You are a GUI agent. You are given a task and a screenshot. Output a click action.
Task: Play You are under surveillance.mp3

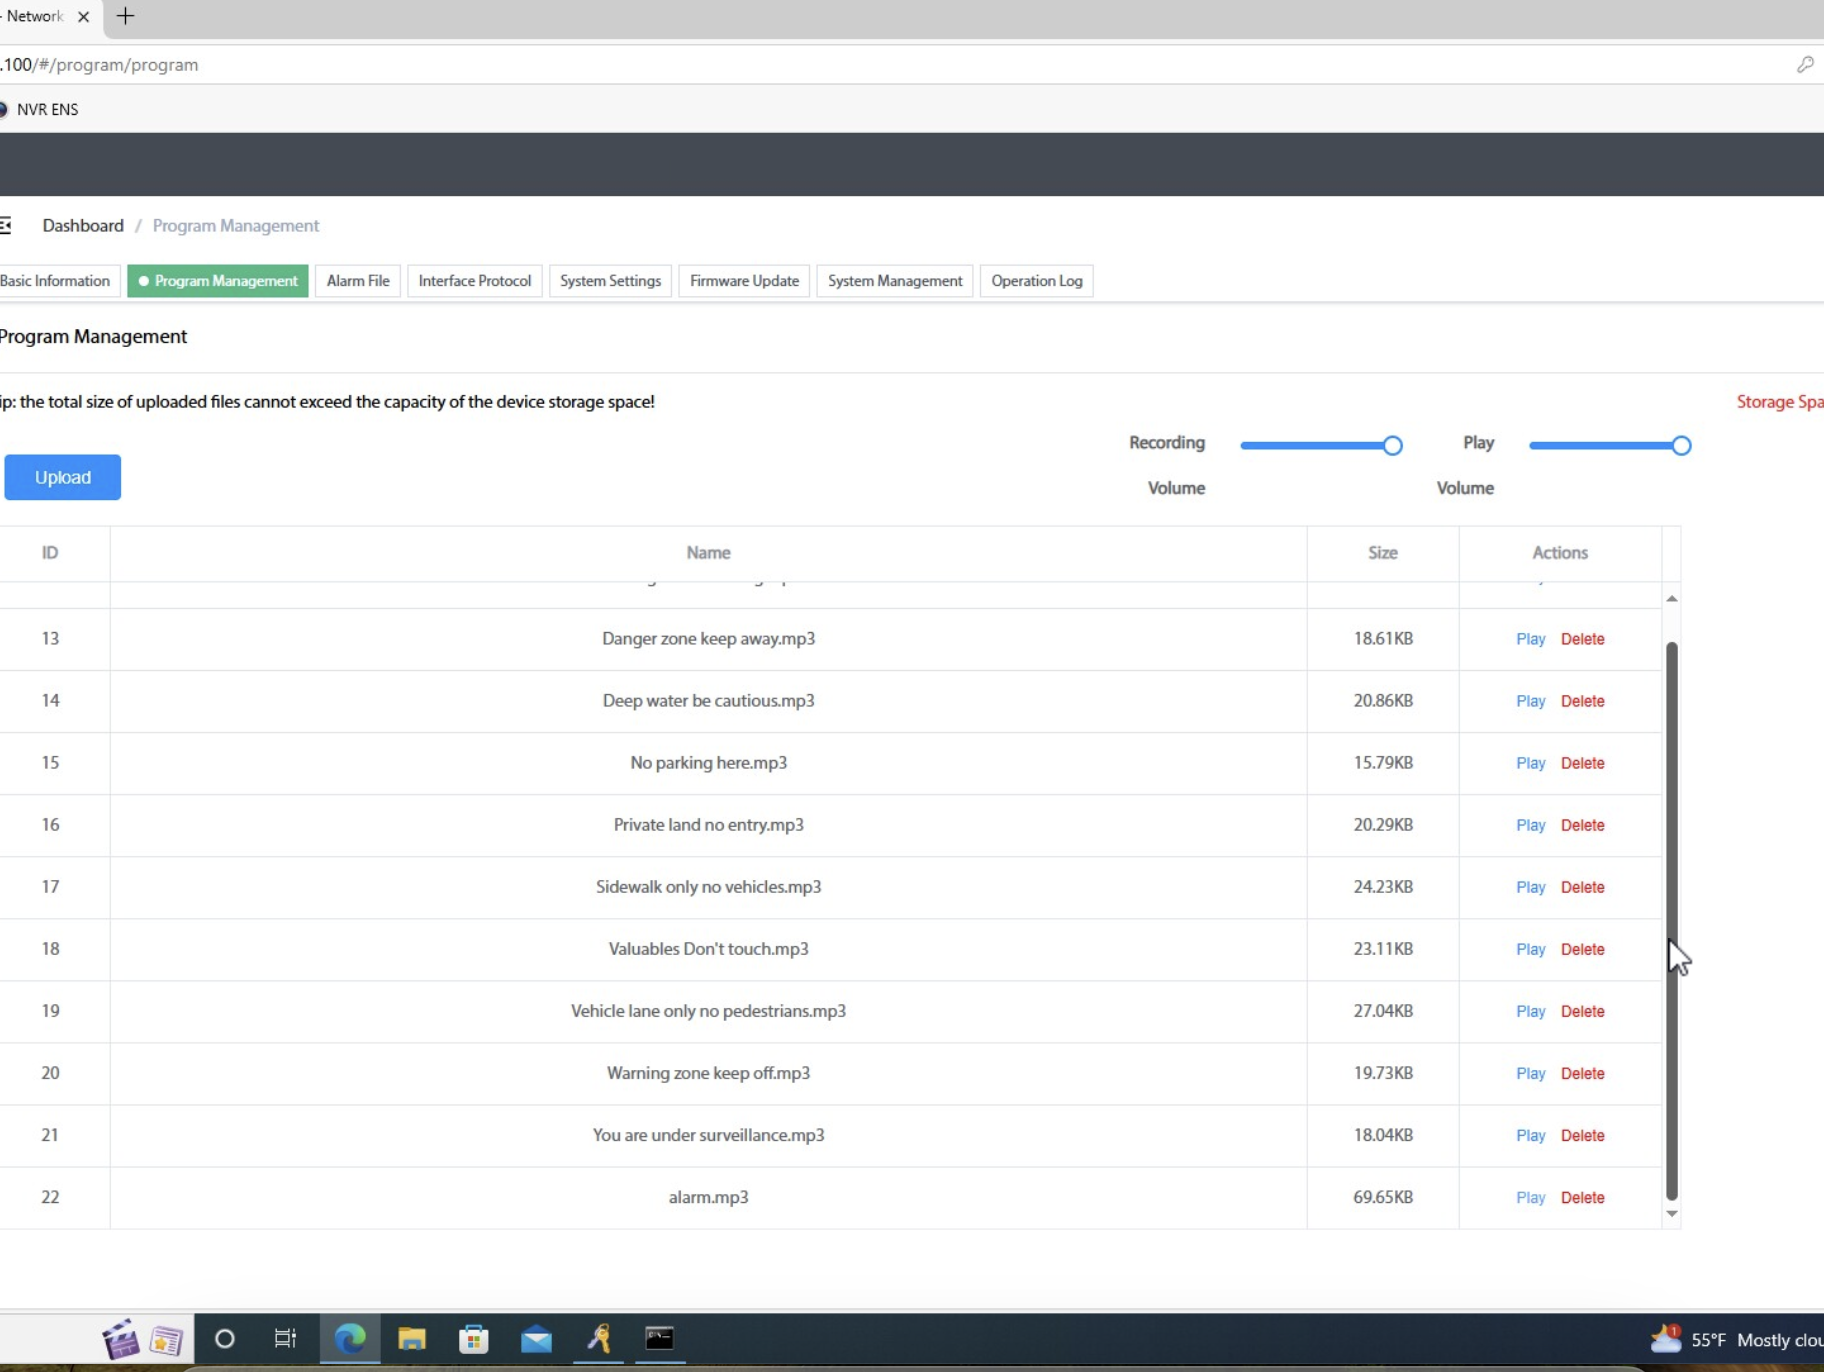(1530, 1135)
